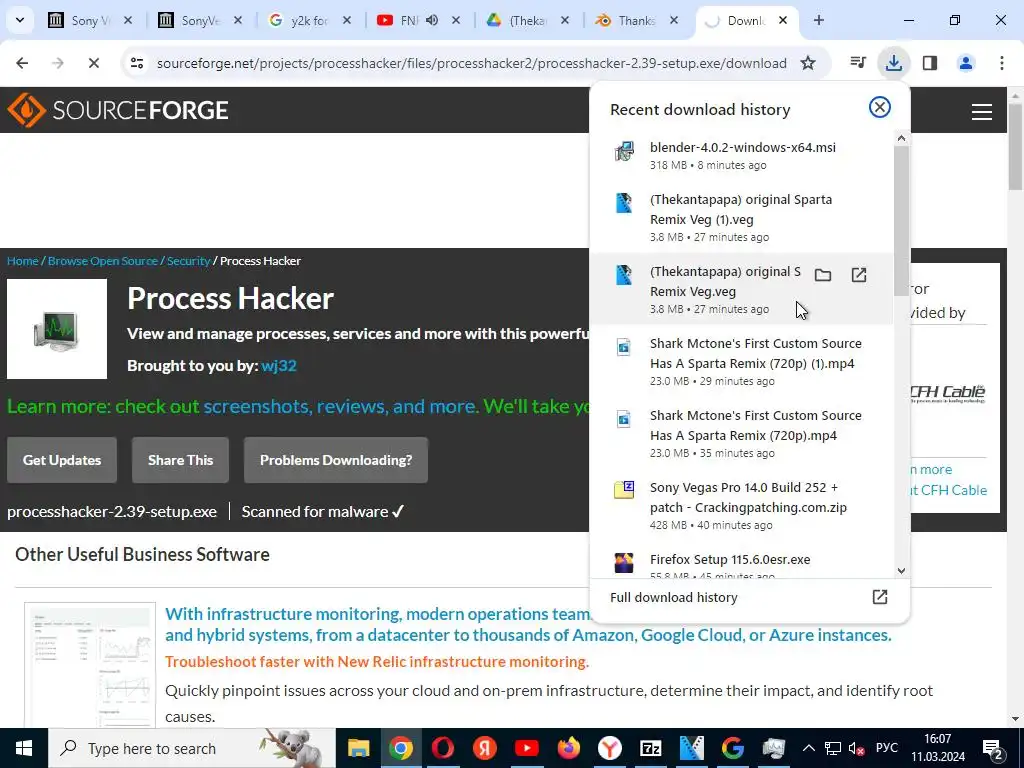Open Windows Start menu
This screenshot has height=768, width=1024.
(x=24, y=748)
